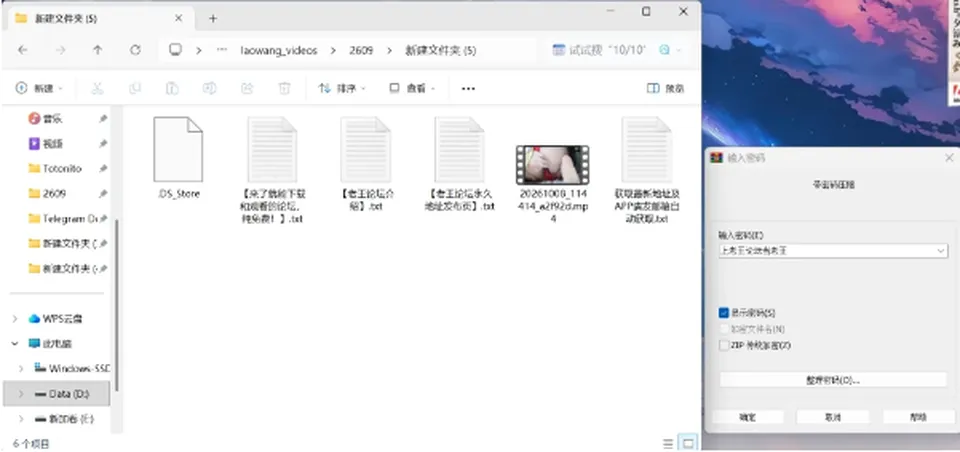Toggle the 预览 preview pane button

tap(666, 88)
